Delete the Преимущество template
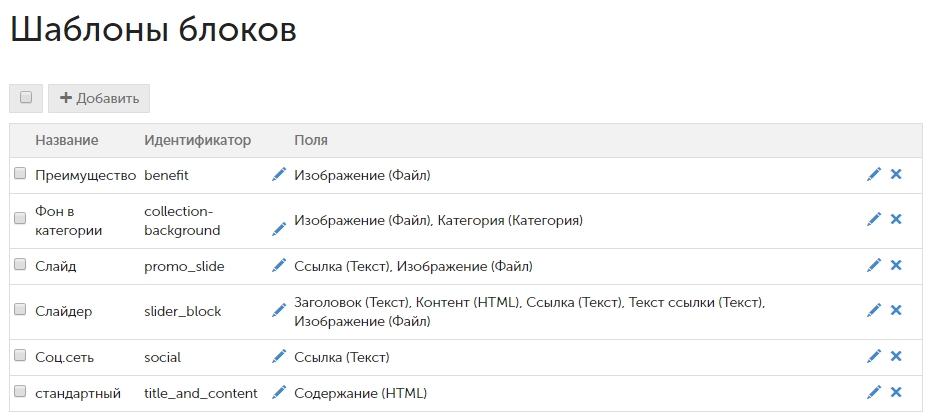The image size is (930, 419). [896, 175]
